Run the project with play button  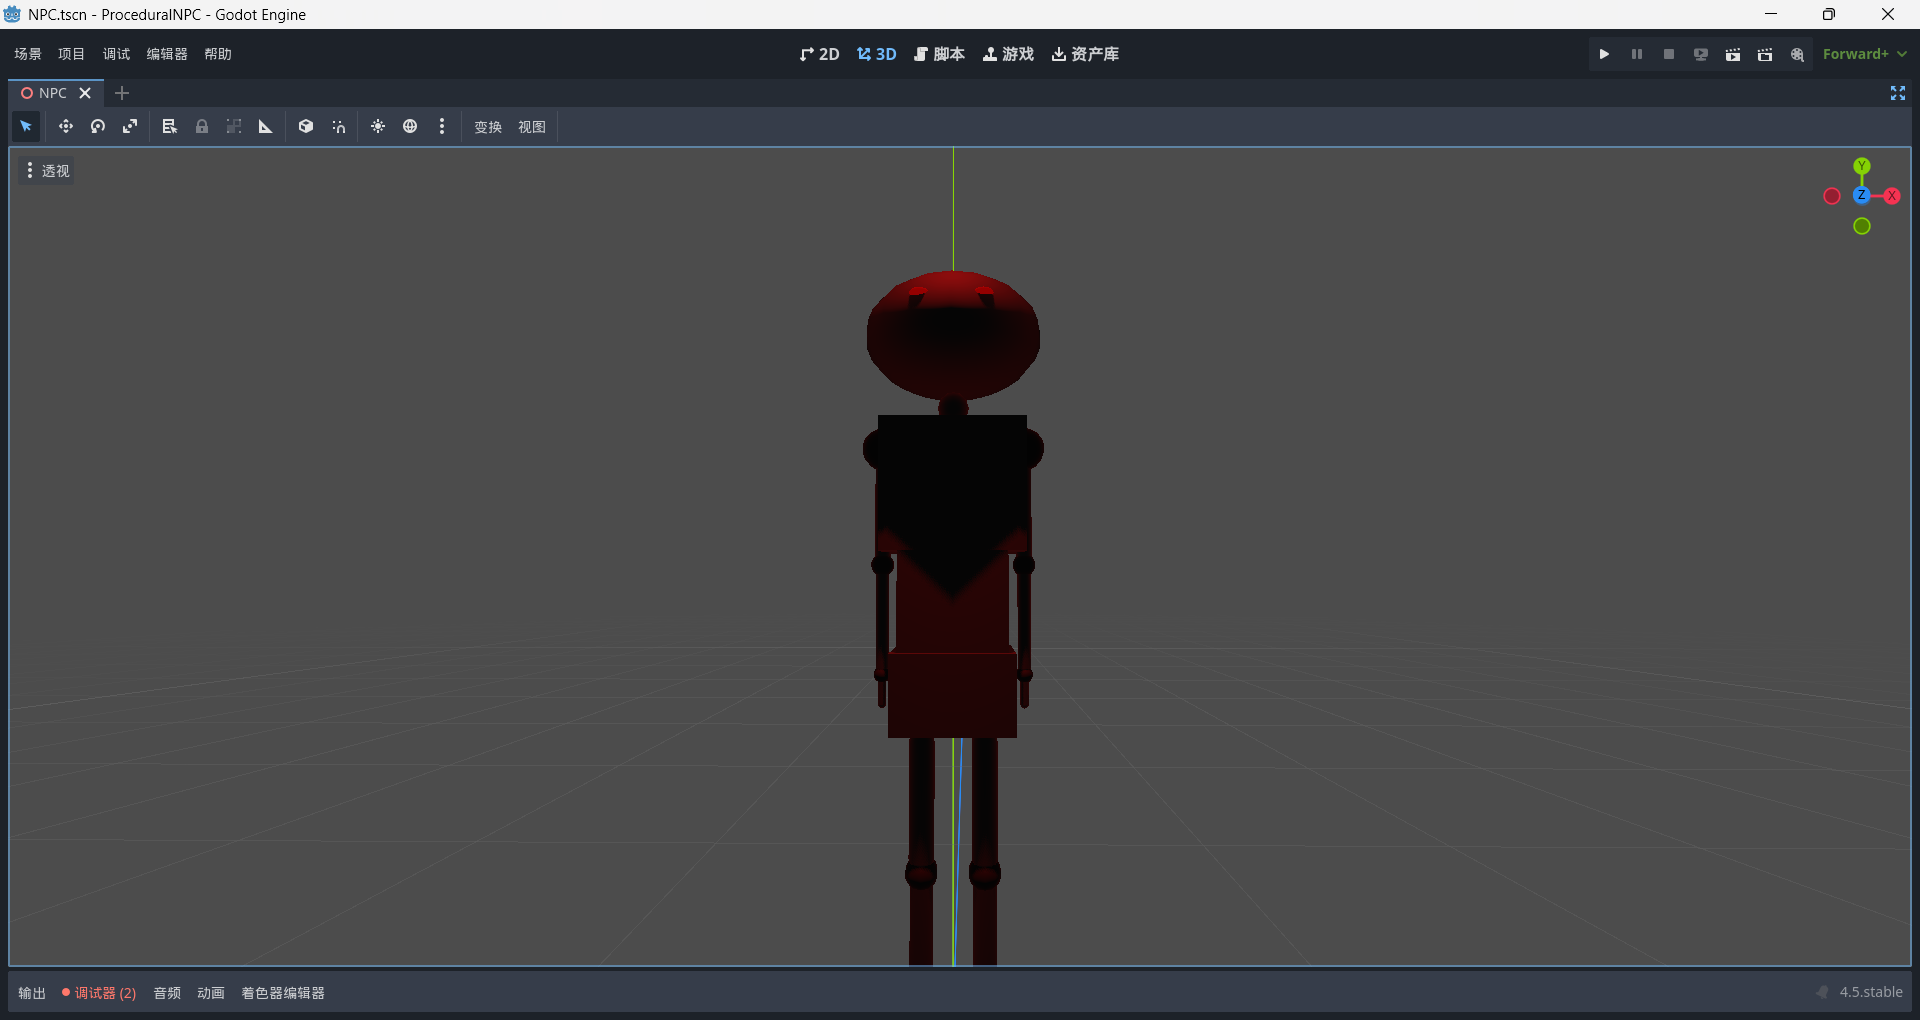[1605, 54]
